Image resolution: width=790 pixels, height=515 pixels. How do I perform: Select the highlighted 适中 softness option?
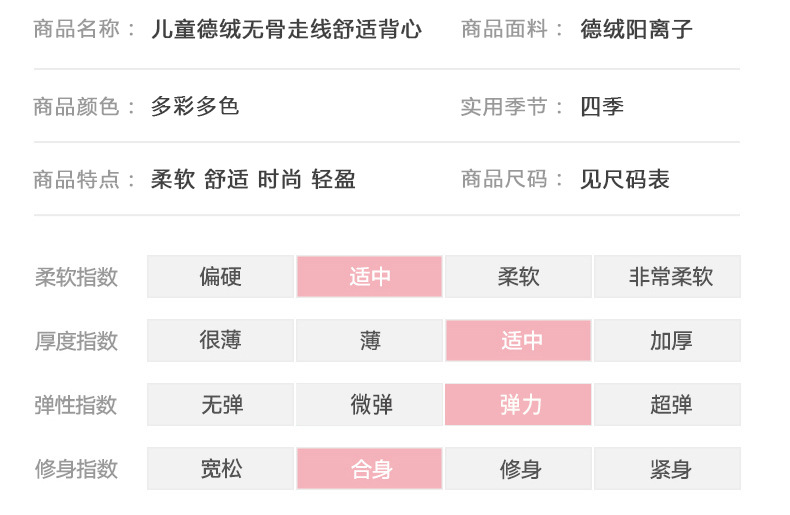(369, 277)
